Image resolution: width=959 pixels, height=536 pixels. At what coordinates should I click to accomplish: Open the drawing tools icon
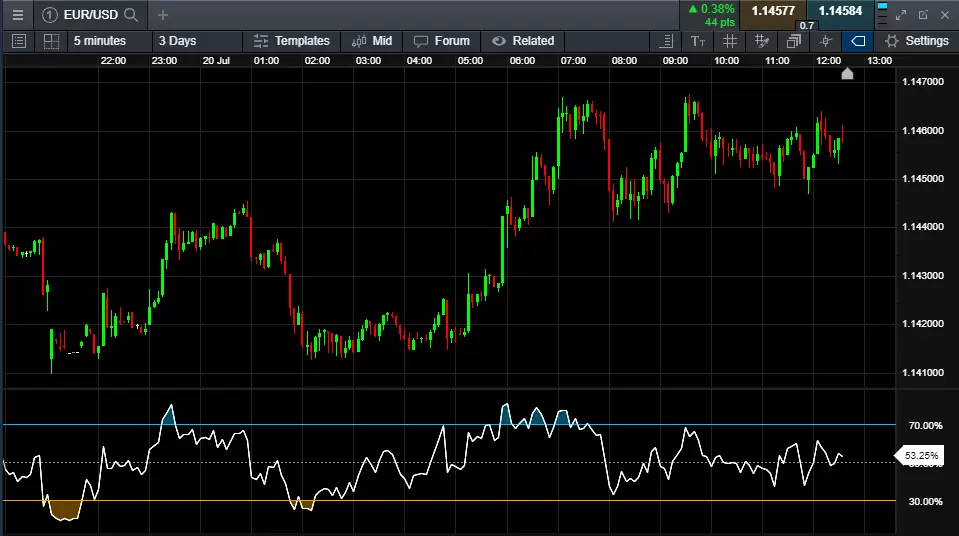click(762, 41)
